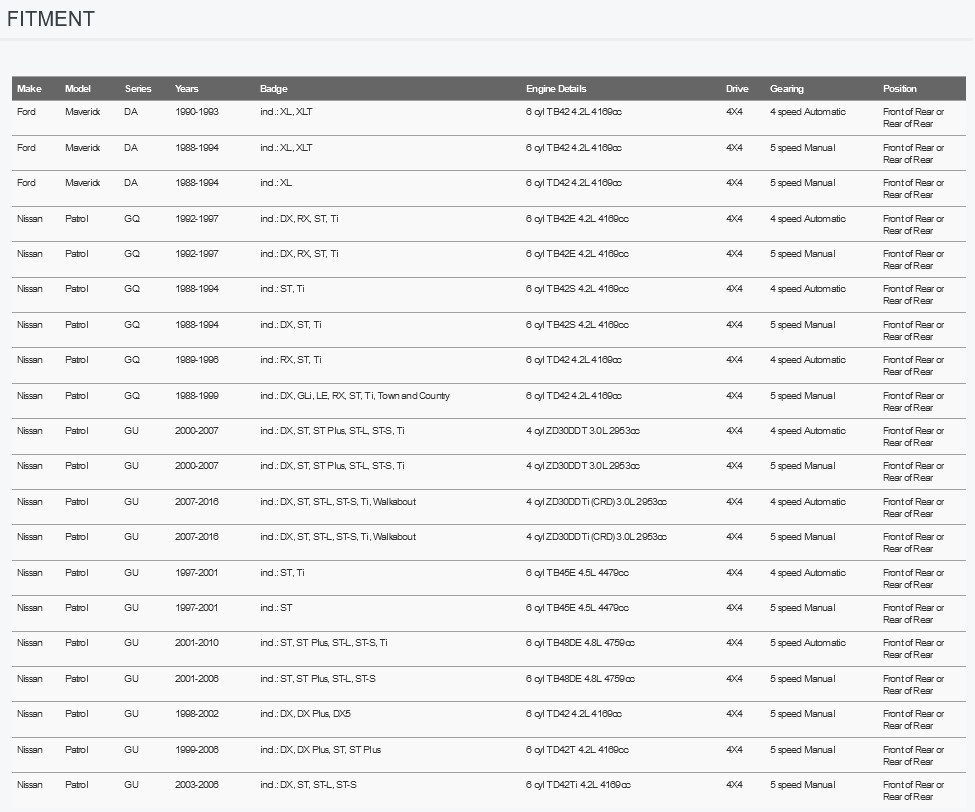
Task: Click Nissan make cell in 2003-2006 row
Action: pyautogui.click(x=30, y=785)
